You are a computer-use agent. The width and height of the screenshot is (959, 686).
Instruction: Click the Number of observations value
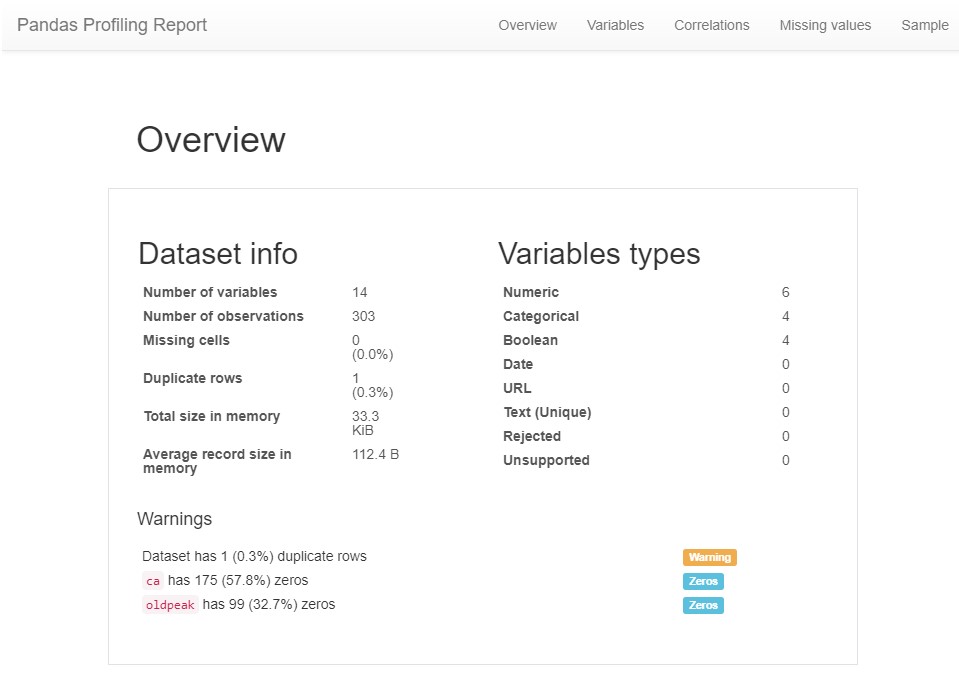pos(361,316)
